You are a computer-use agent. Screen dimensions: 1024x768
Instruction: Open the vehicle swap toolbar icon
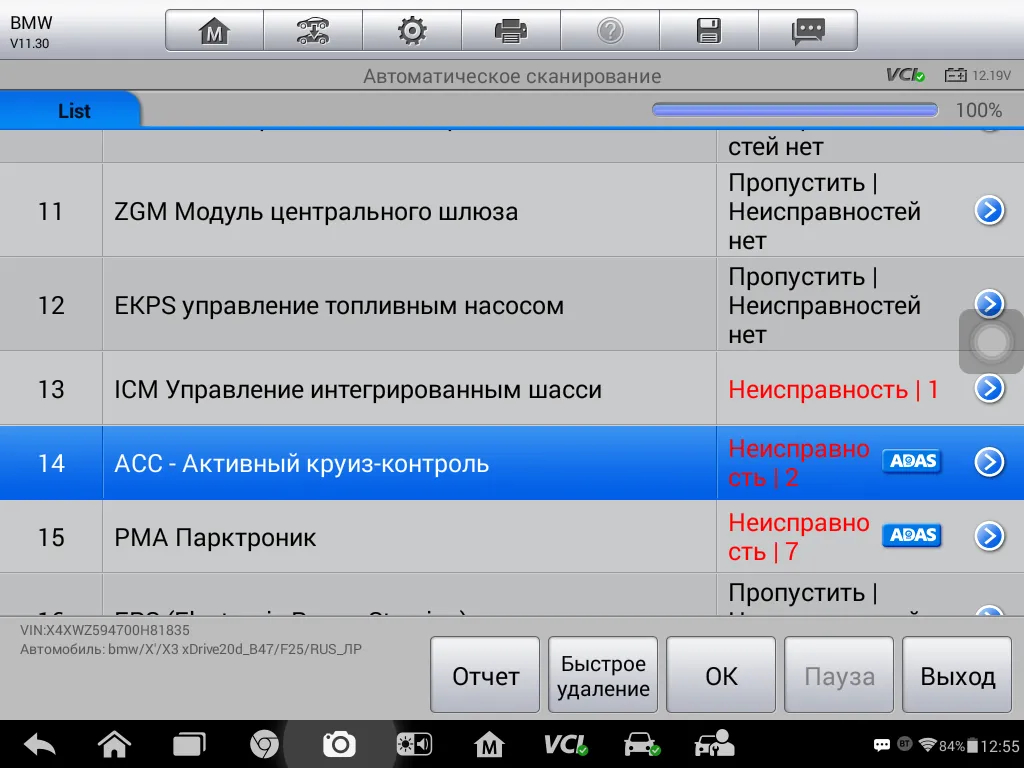[x=313, y=31]
